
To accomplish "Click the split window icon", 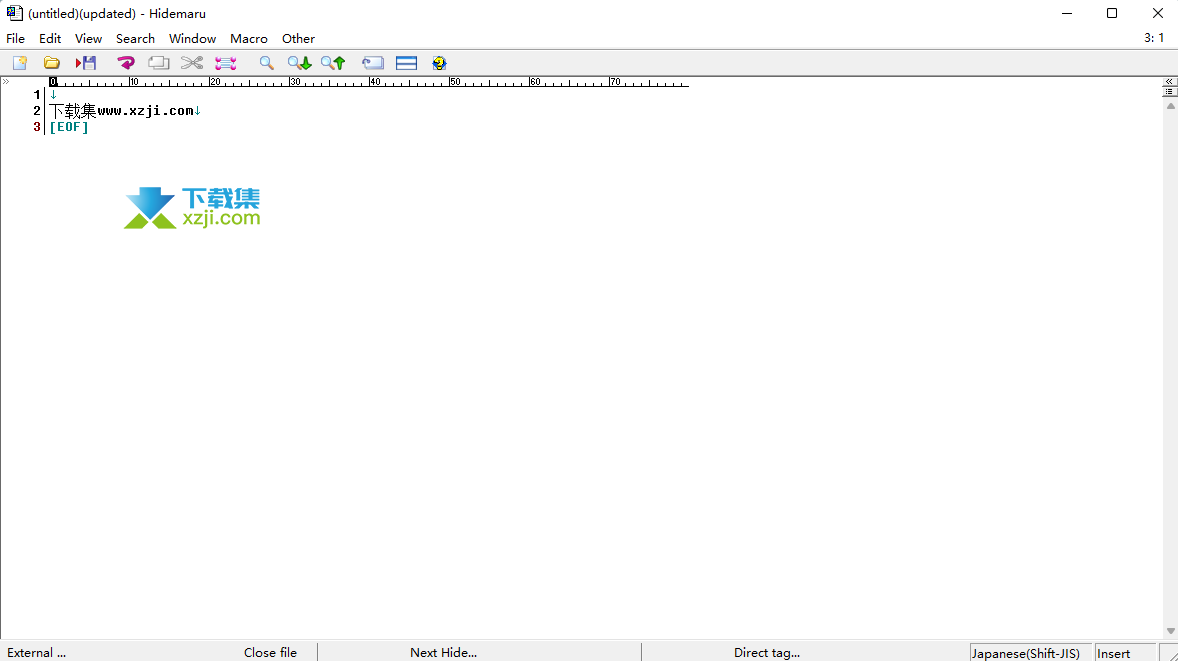I will (x=406, y=63).
